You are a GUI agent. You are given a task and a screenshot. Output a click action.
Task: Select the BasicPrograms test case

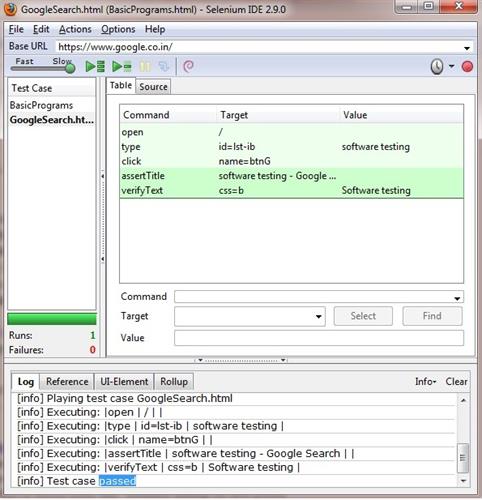pyautogui.click(x=41, y=105)
